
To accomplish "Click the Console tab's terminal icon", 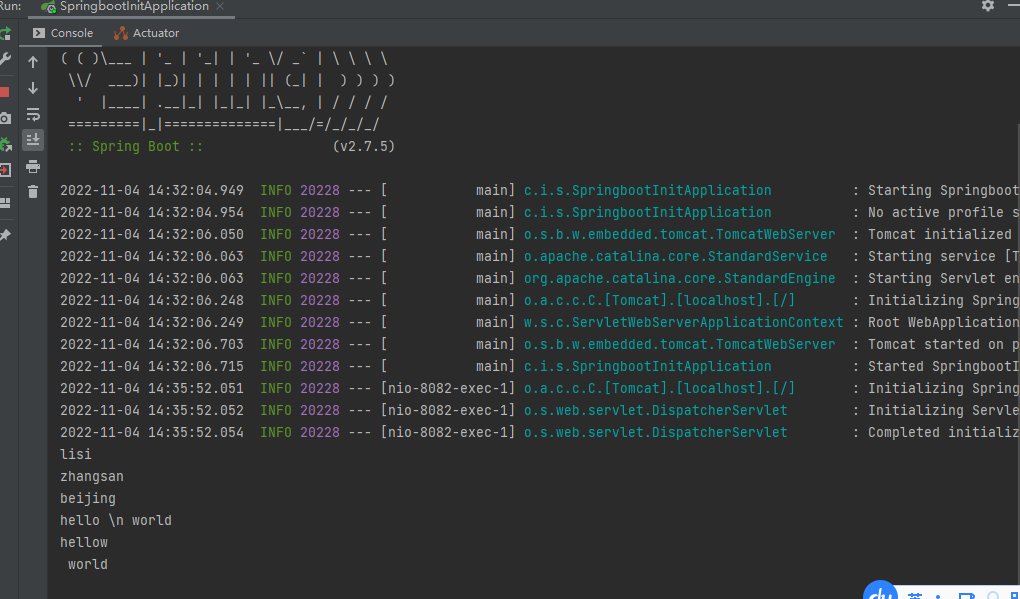I will (x=39, y=33).
